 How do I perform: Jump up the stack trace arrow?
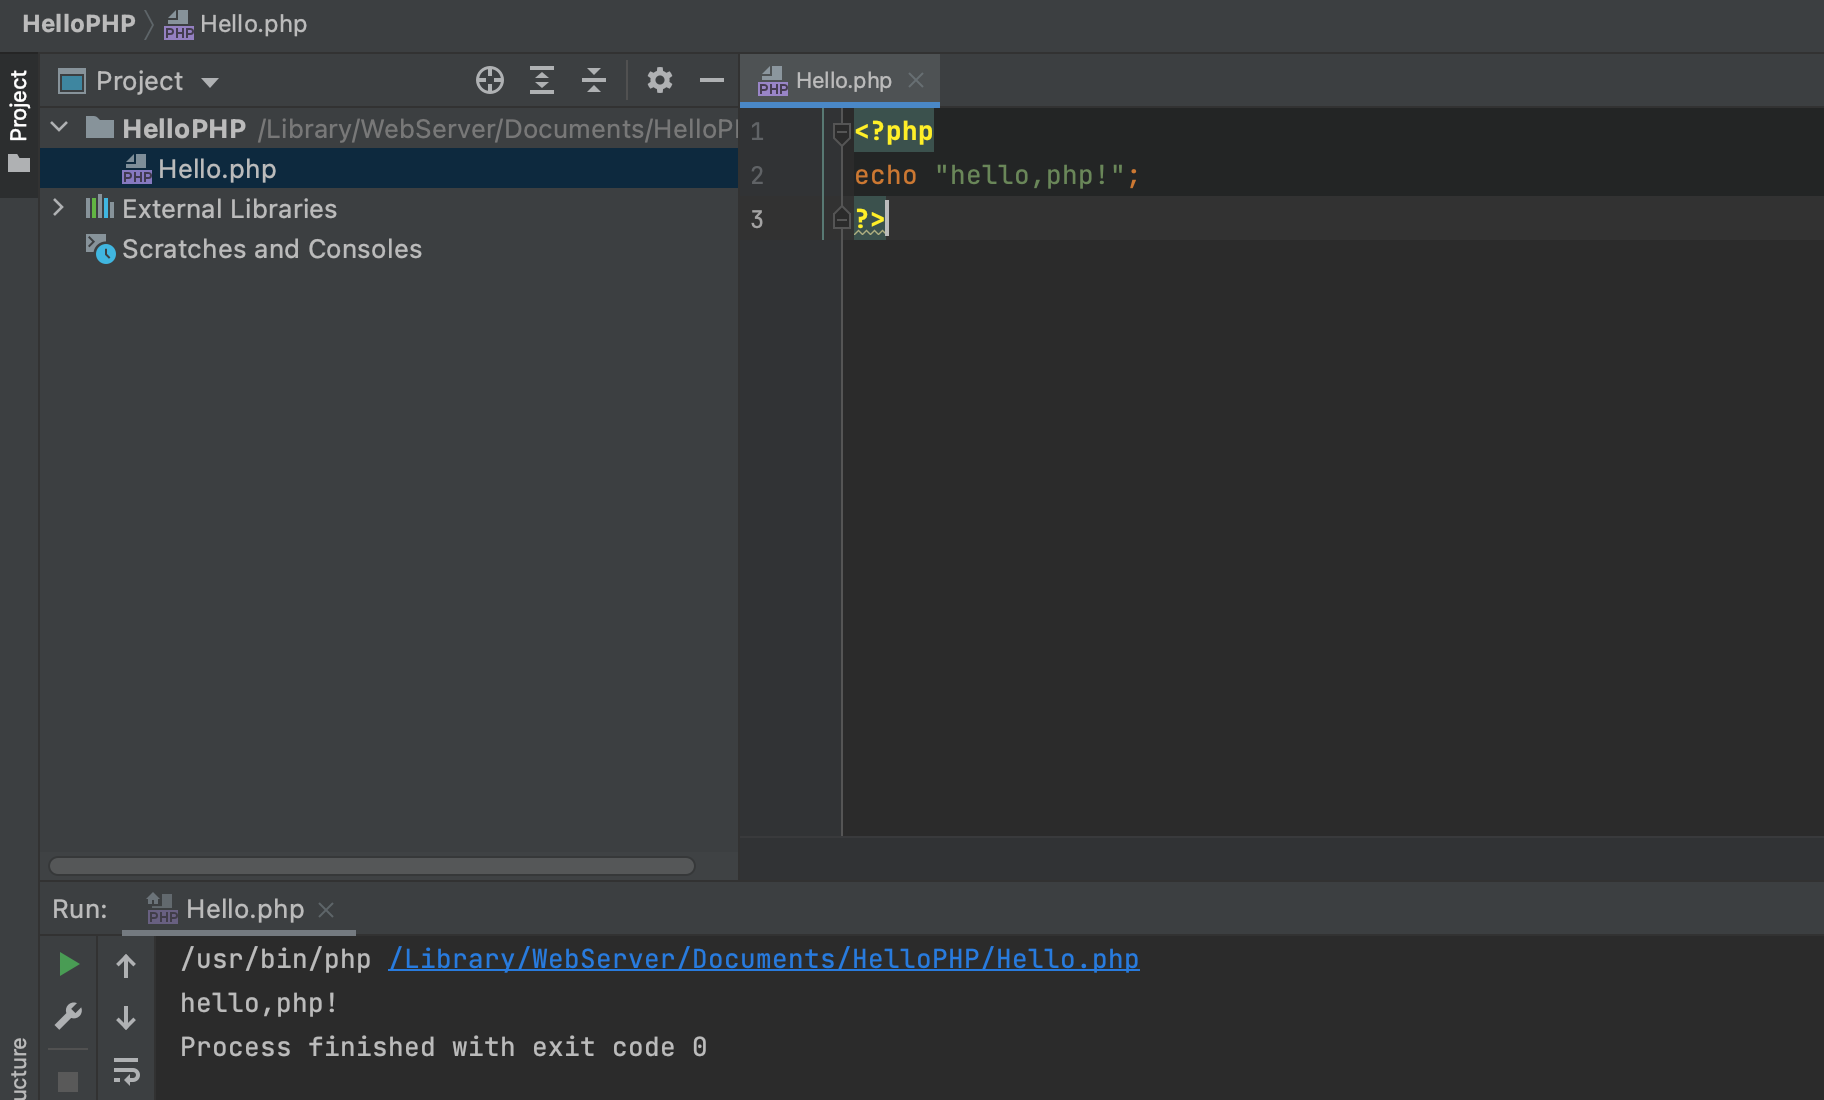tap(126, 966)
